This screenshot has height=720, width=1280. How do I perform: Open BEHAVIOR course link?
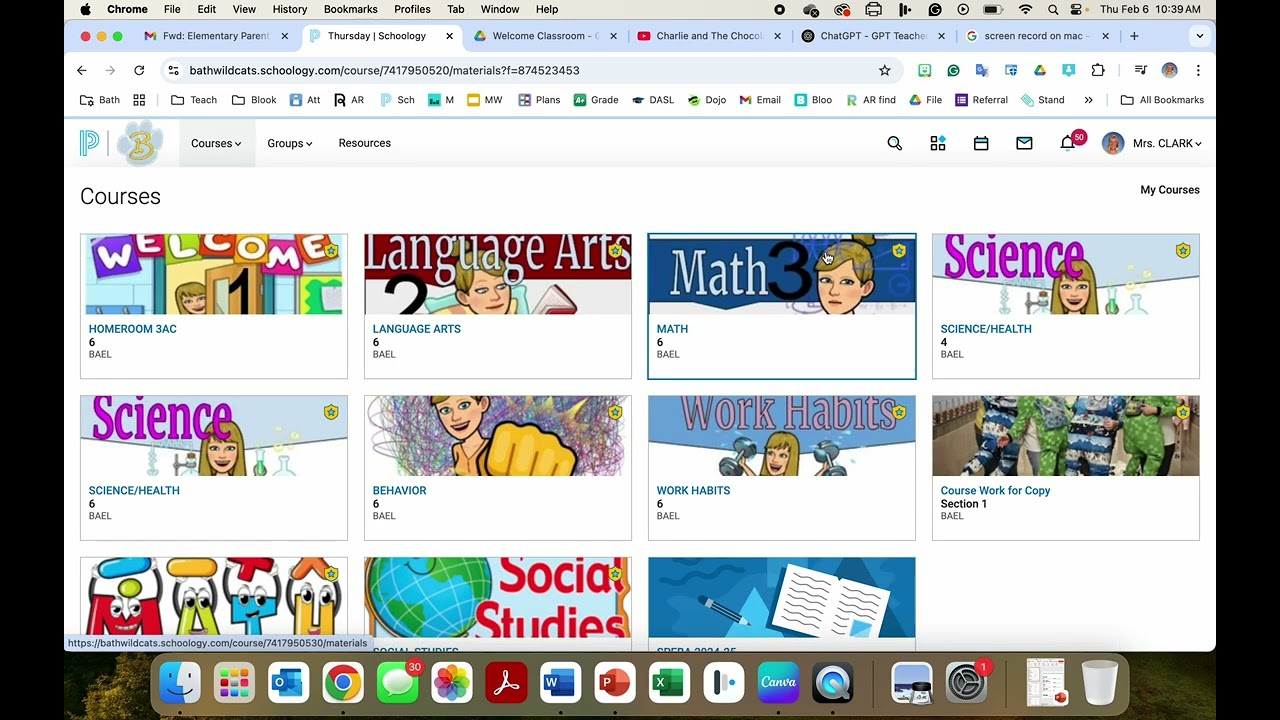coord(399,491)
